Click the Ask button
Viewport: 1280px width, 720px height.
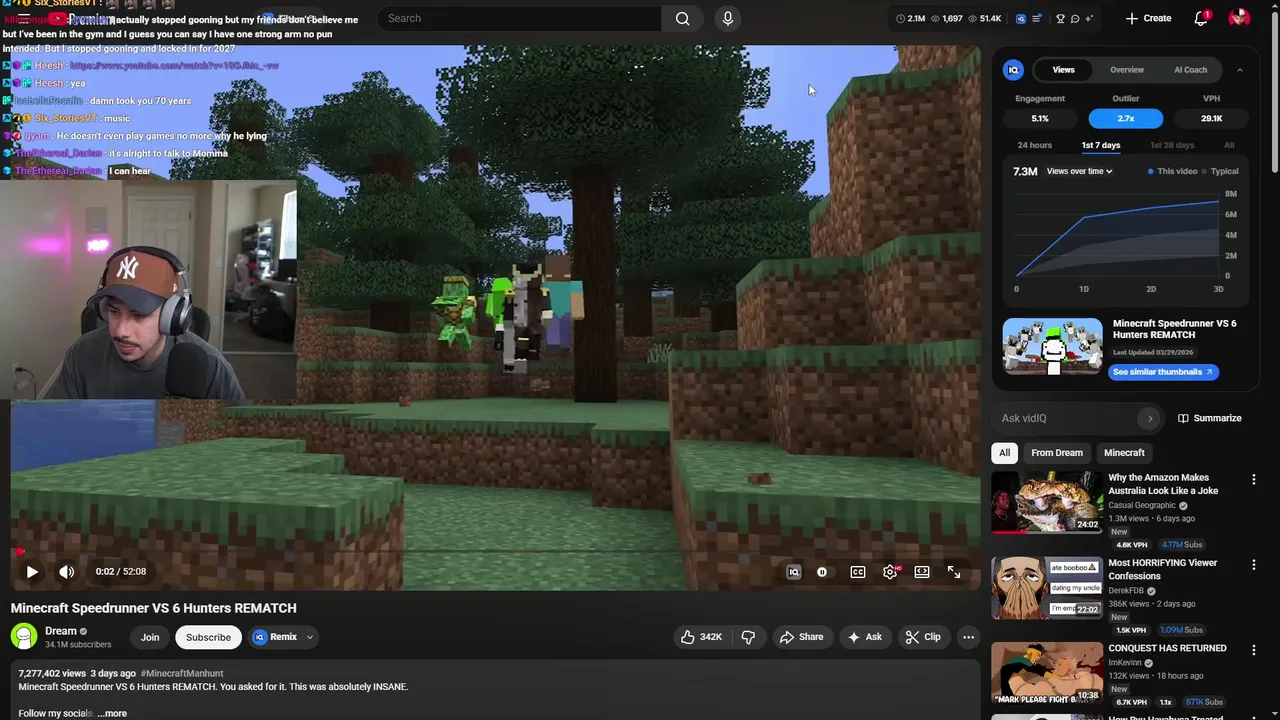pos(864,637)
